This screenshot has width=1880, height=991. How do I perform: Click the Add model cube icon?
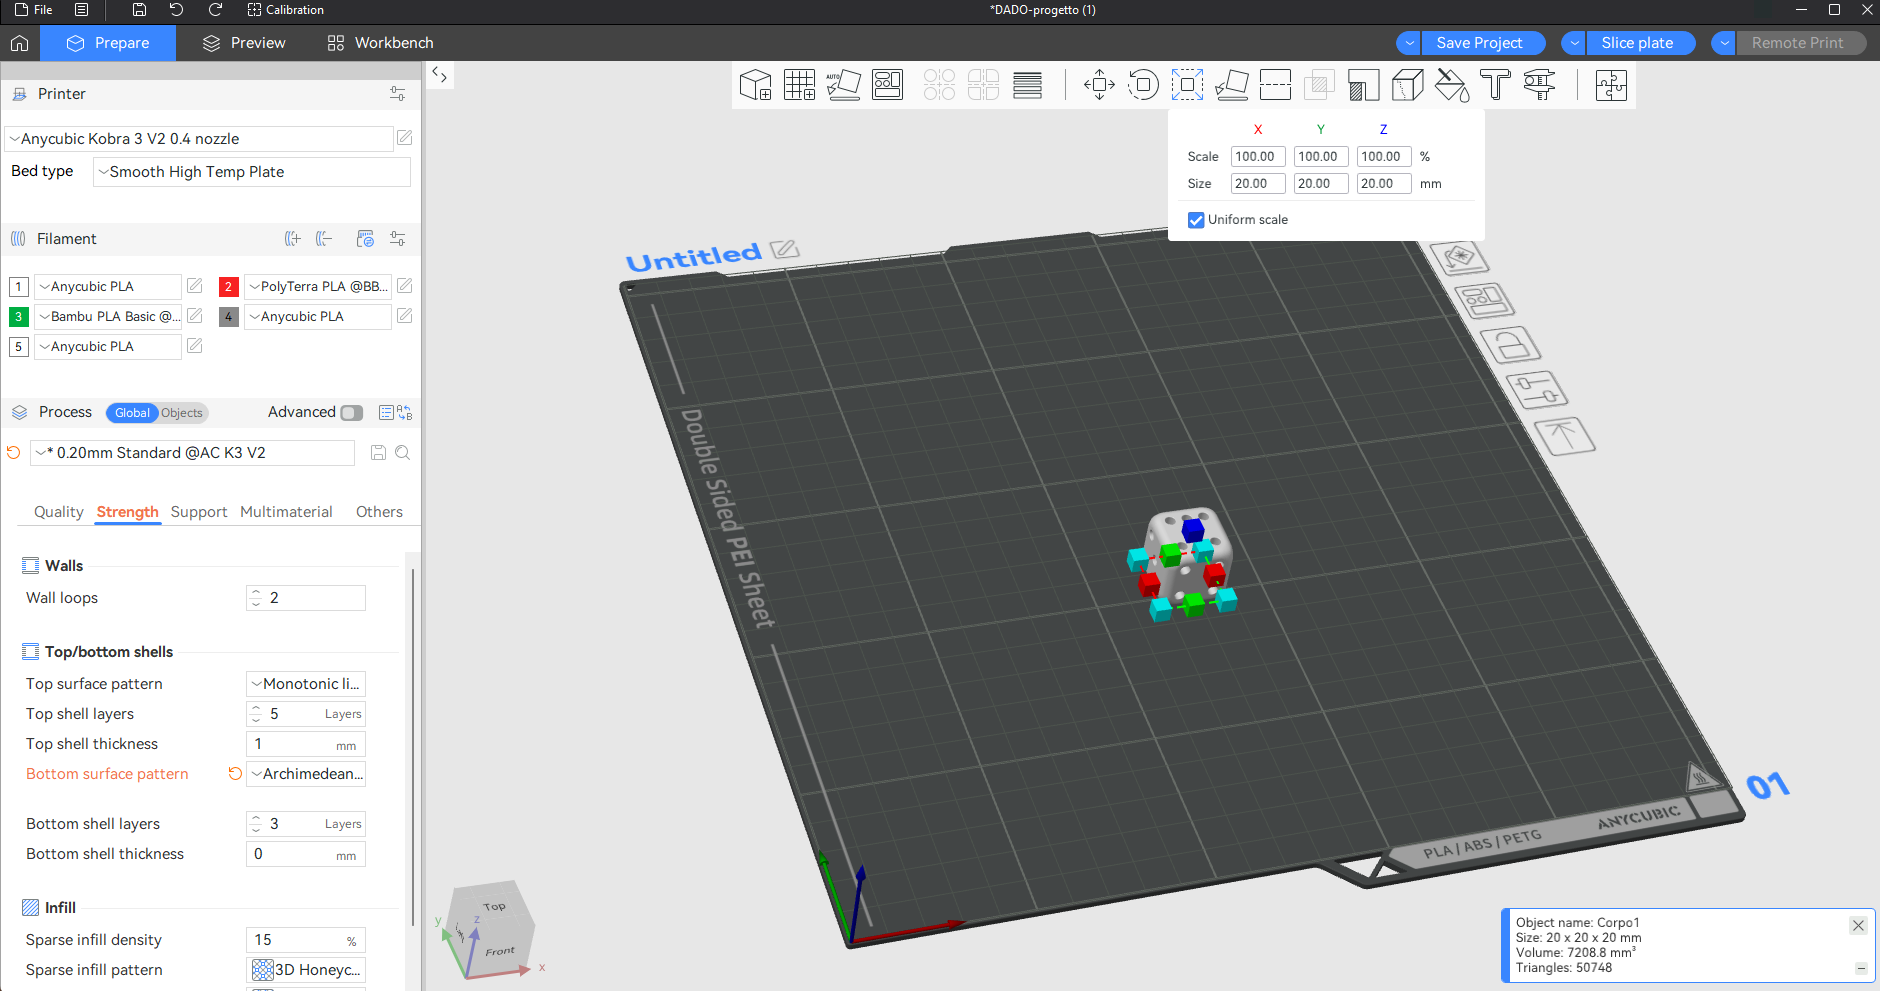[x=755, y=85]
